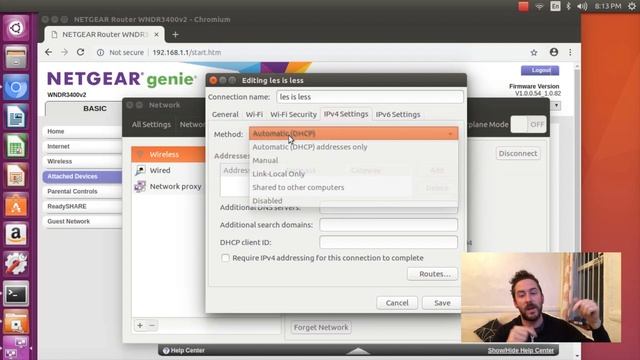Click Logout button on router page
640x360 pixels.
pos(540,70)
